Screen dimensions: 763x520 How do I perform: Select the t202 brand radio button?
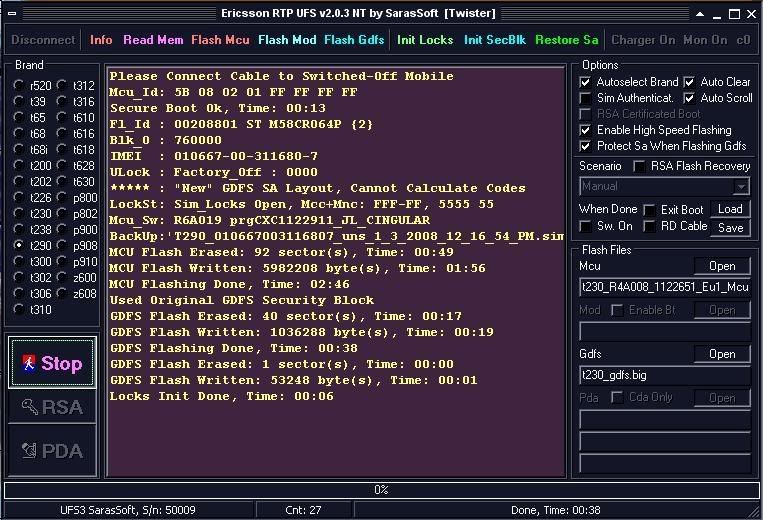(x=18, y=181)
